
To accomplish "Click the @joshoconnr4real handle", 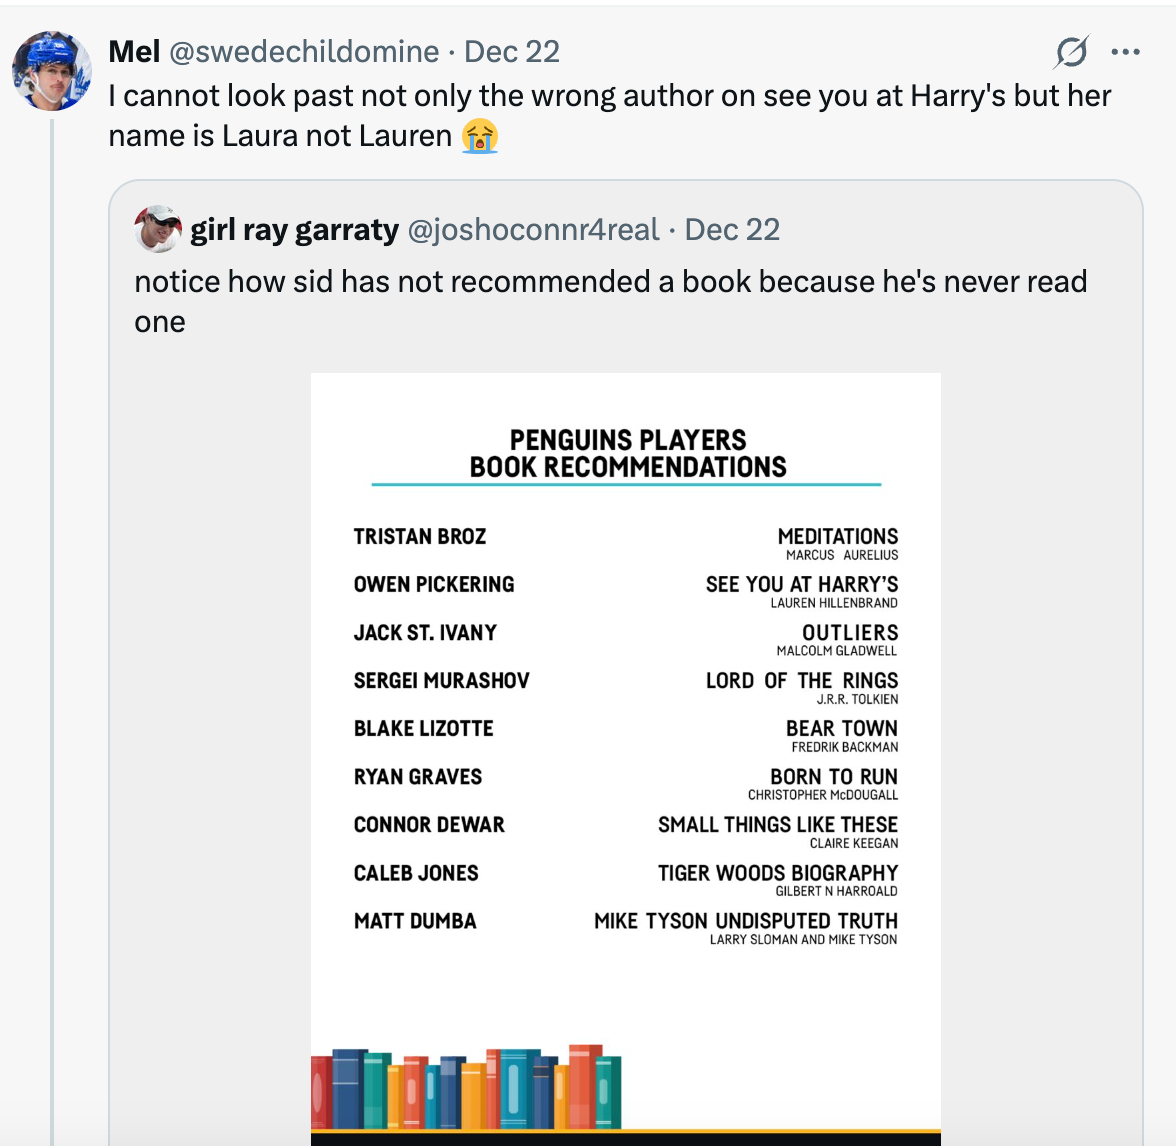I will coord(533,230).
